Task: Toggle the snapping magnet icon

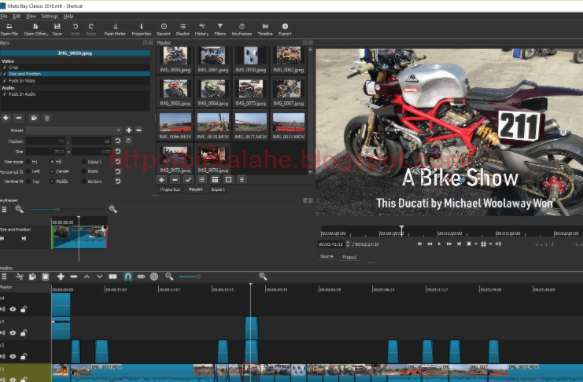Action: click(128, 276)
